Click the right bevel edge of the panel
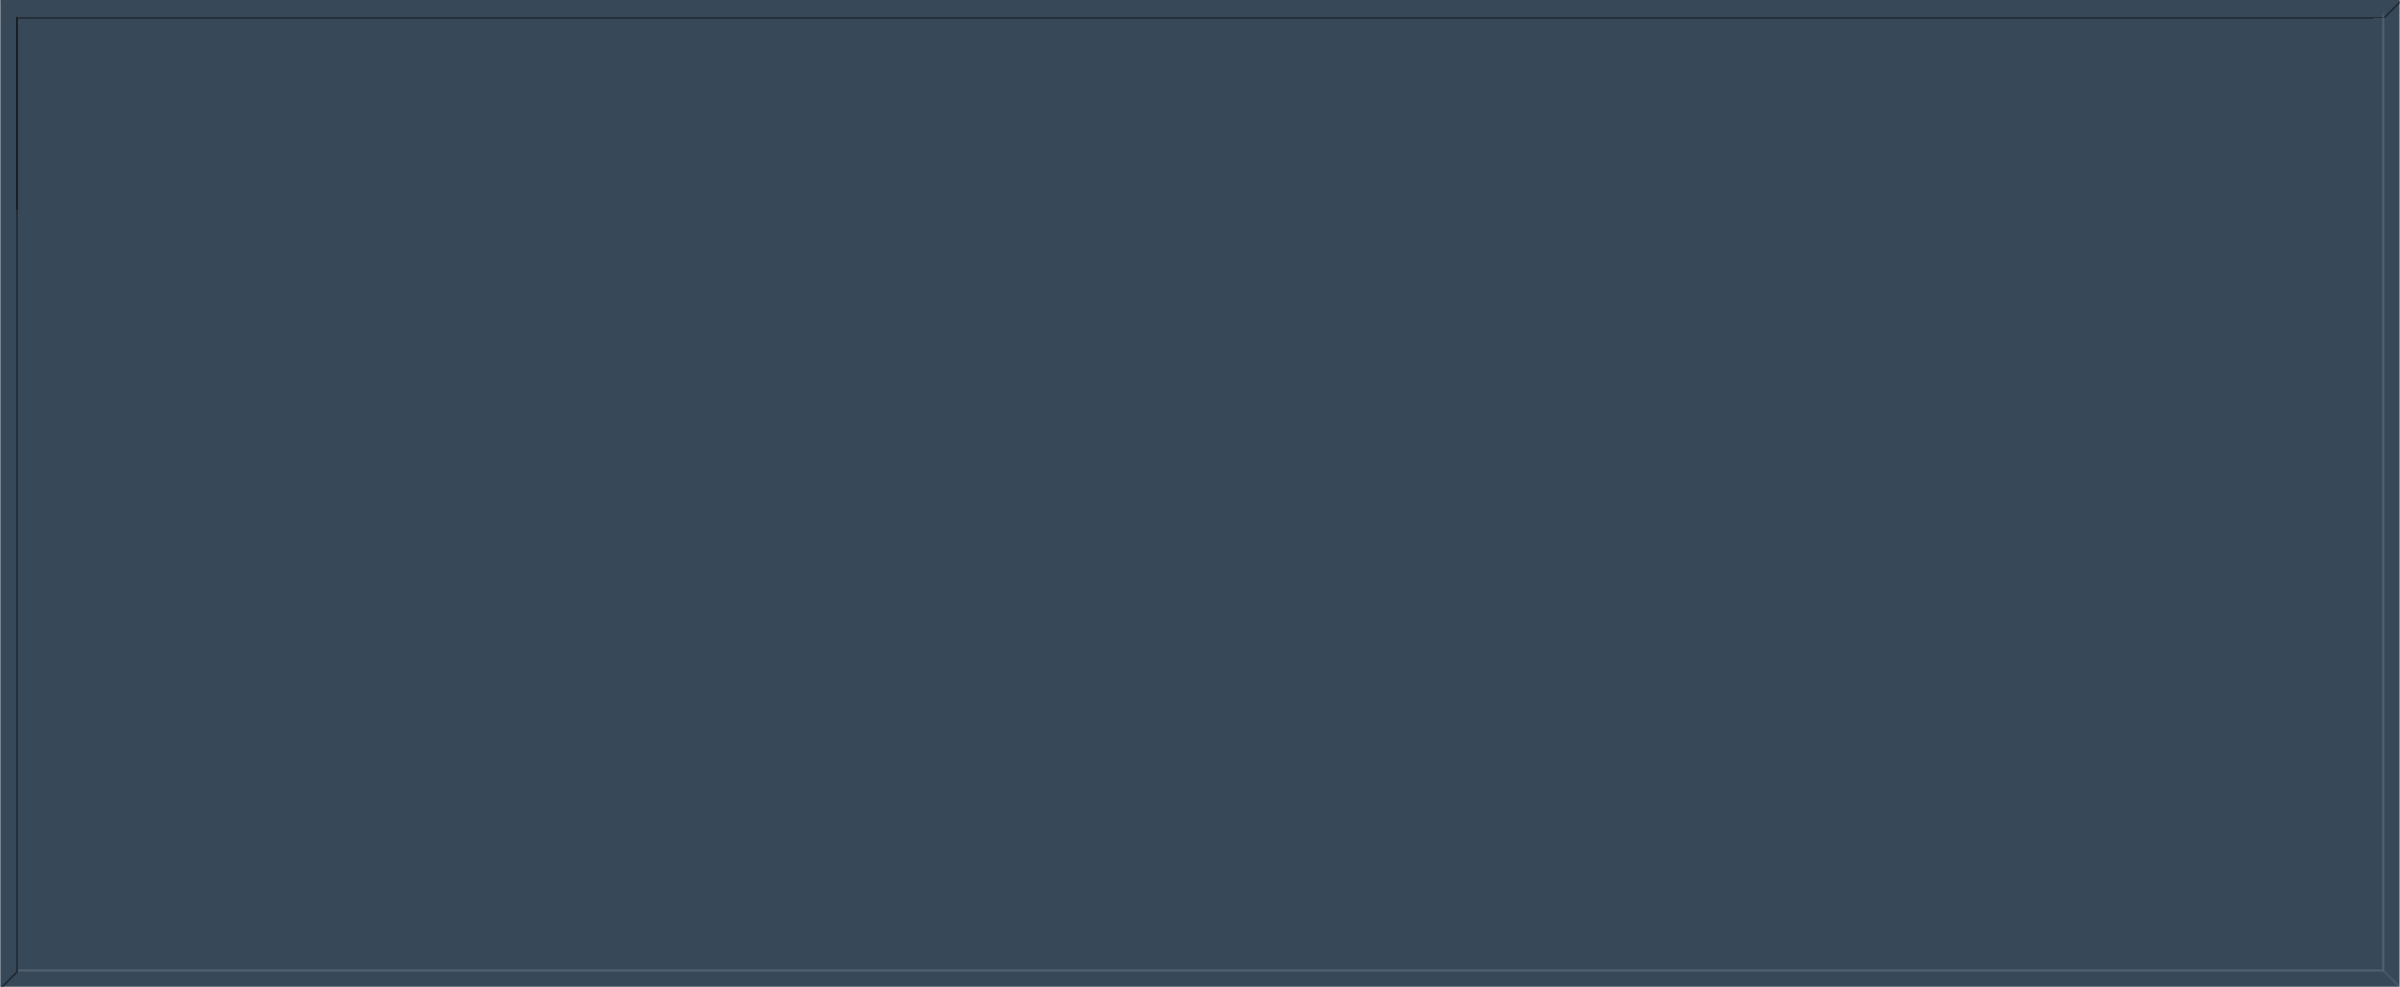The height and width of the screenshot is (987, 2400). coord(2392,494)
